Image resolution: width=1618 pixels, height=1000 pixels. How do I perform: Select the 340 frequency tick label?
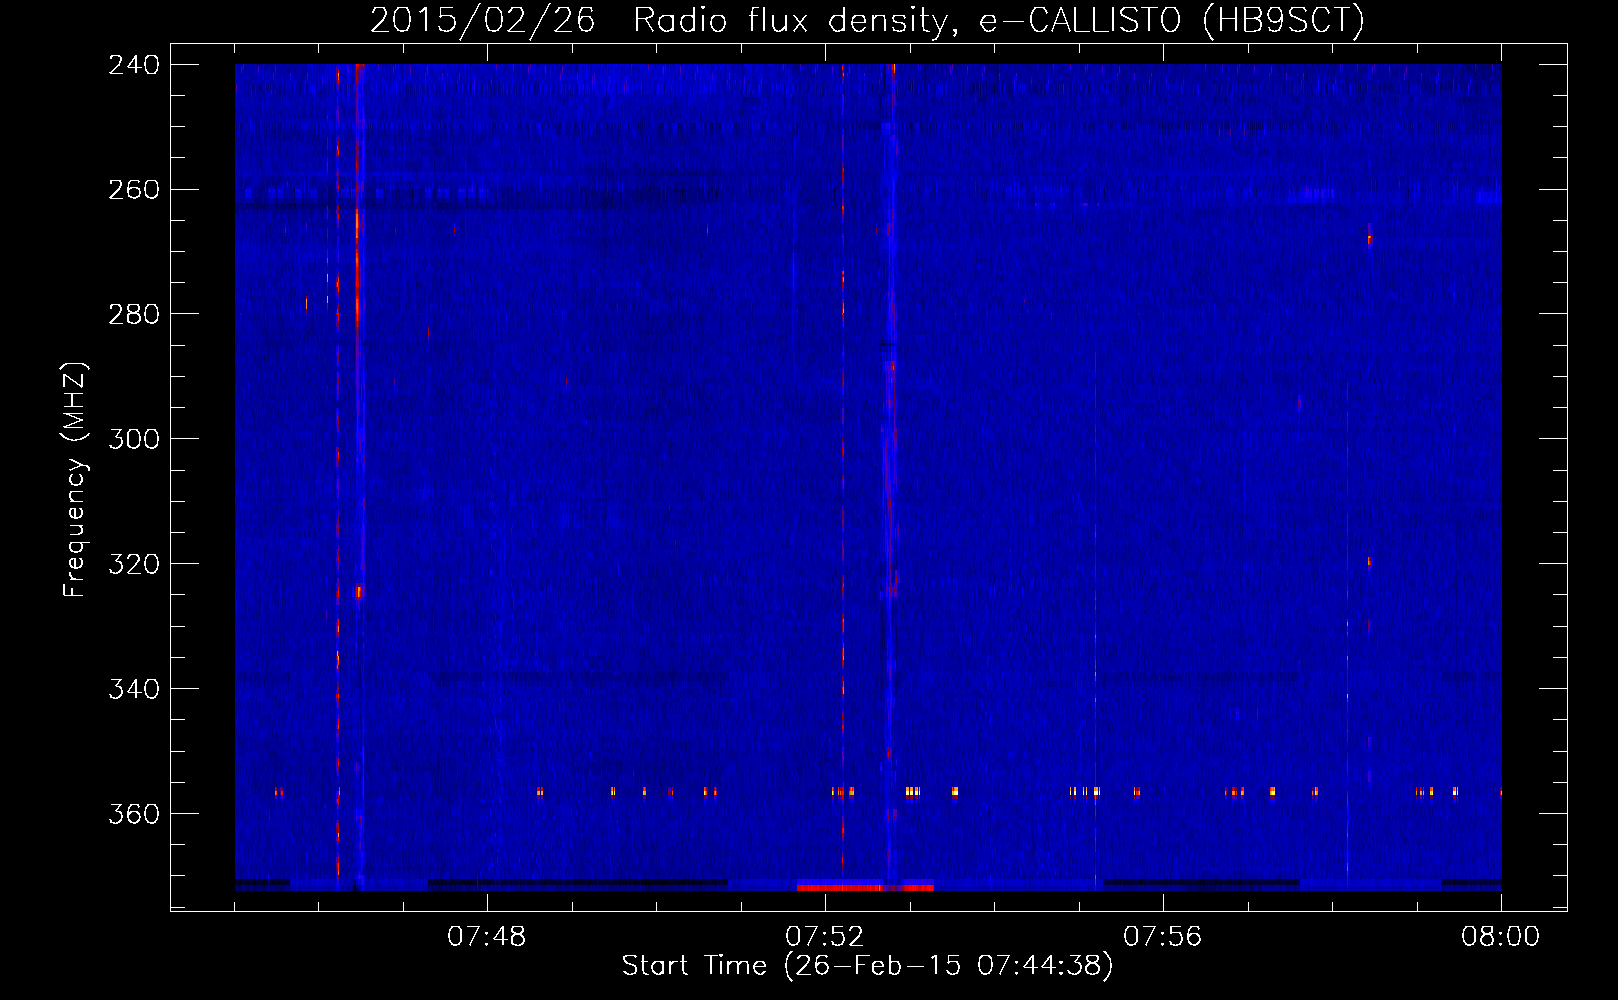tap(134, 689)
